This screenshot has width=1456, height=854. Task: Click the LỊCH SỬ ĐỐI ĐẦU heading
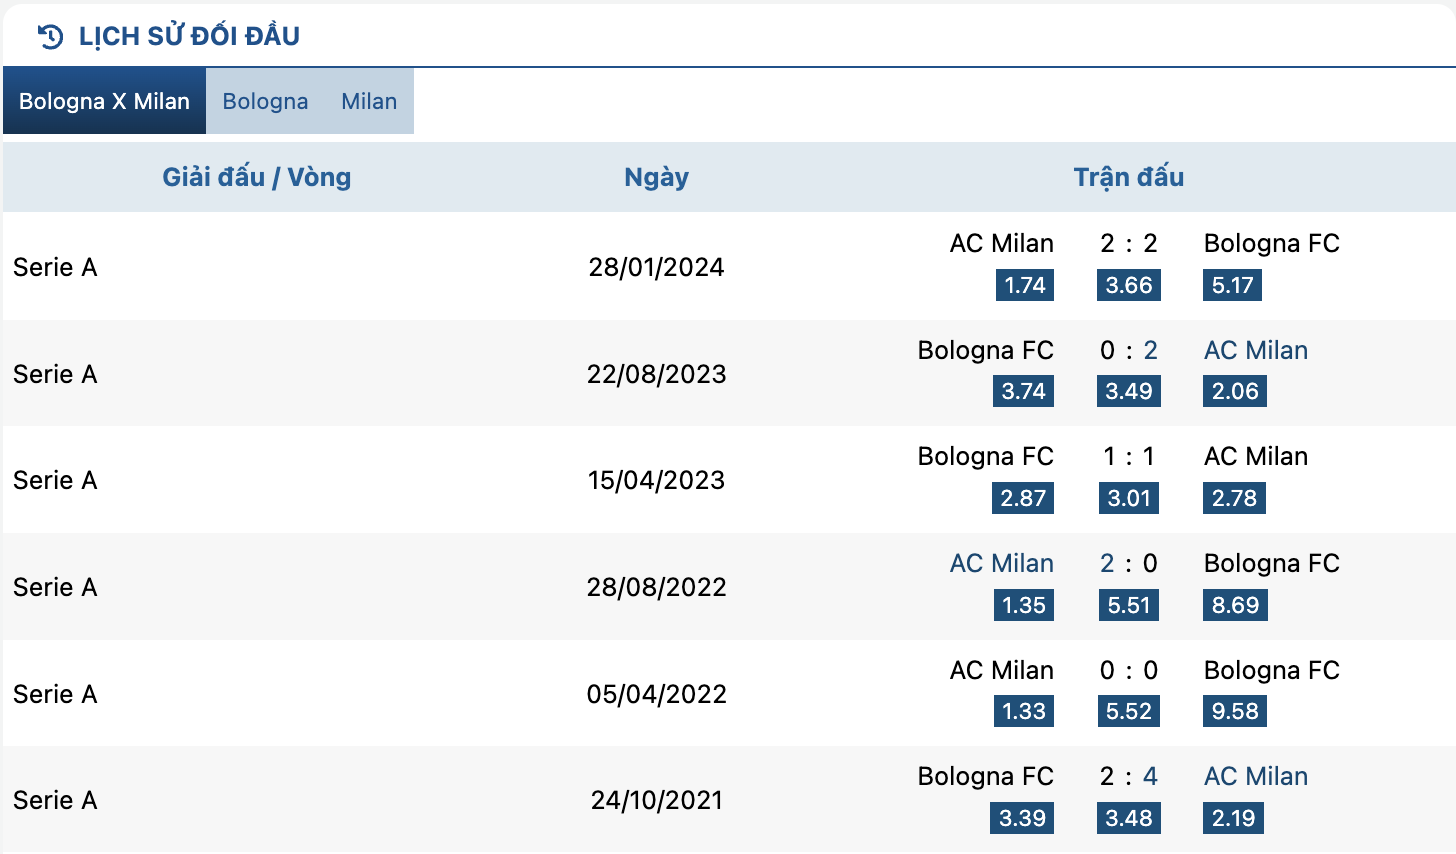[189, 36]
